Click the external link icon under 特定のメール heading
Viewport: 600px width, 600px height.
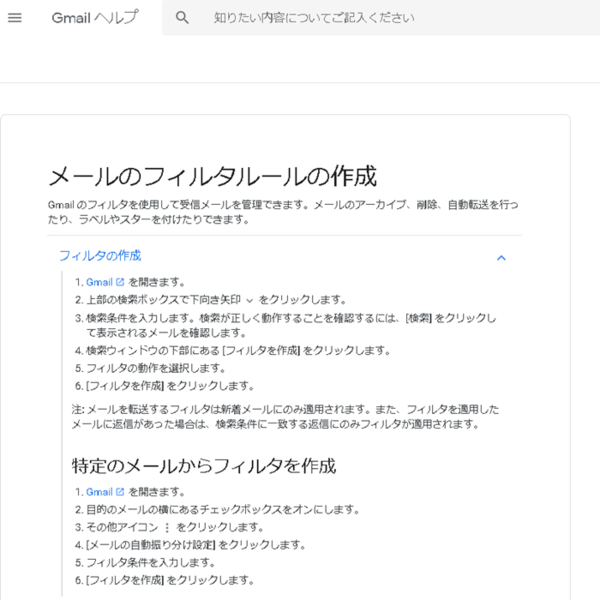pos(120,492)
